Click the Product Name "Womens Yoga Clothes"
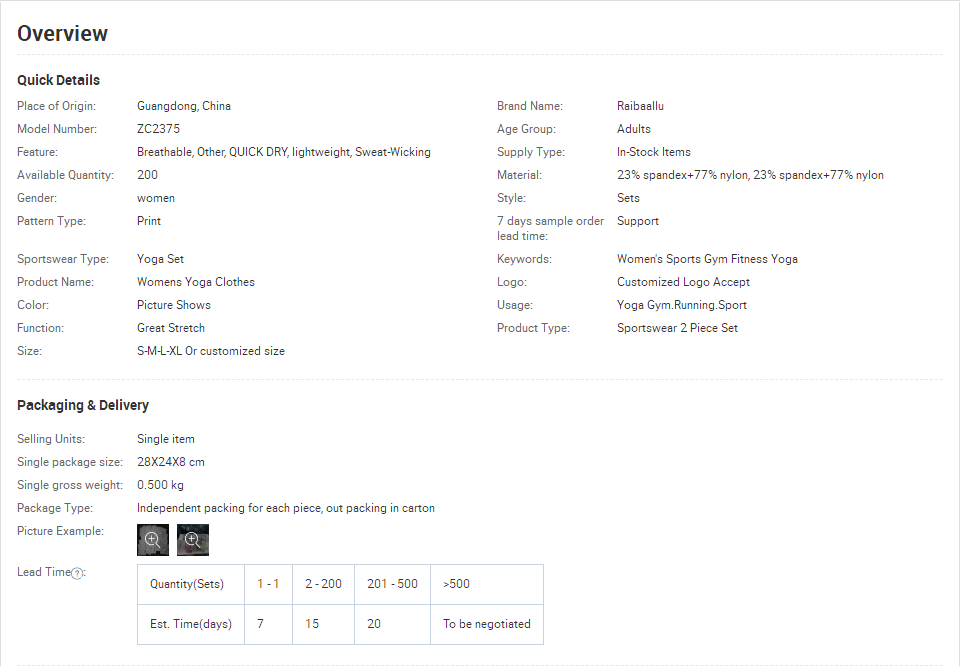The width and height of the screenshot is (960, 666). (x=196, y=282)
